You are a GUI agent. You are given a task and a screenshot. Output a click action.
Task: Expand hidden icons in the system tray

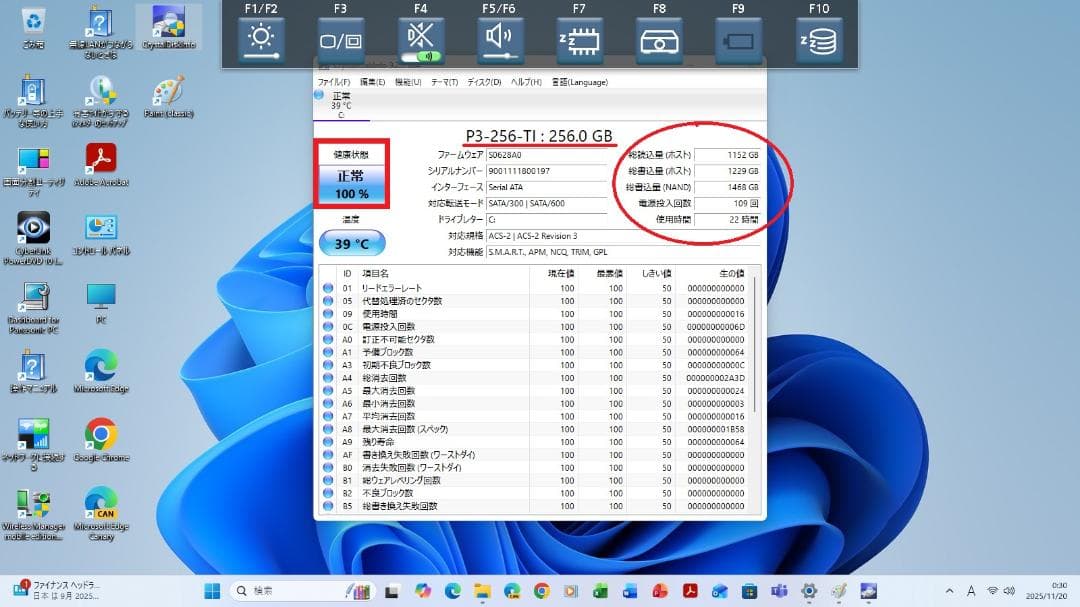click(948, 590)
